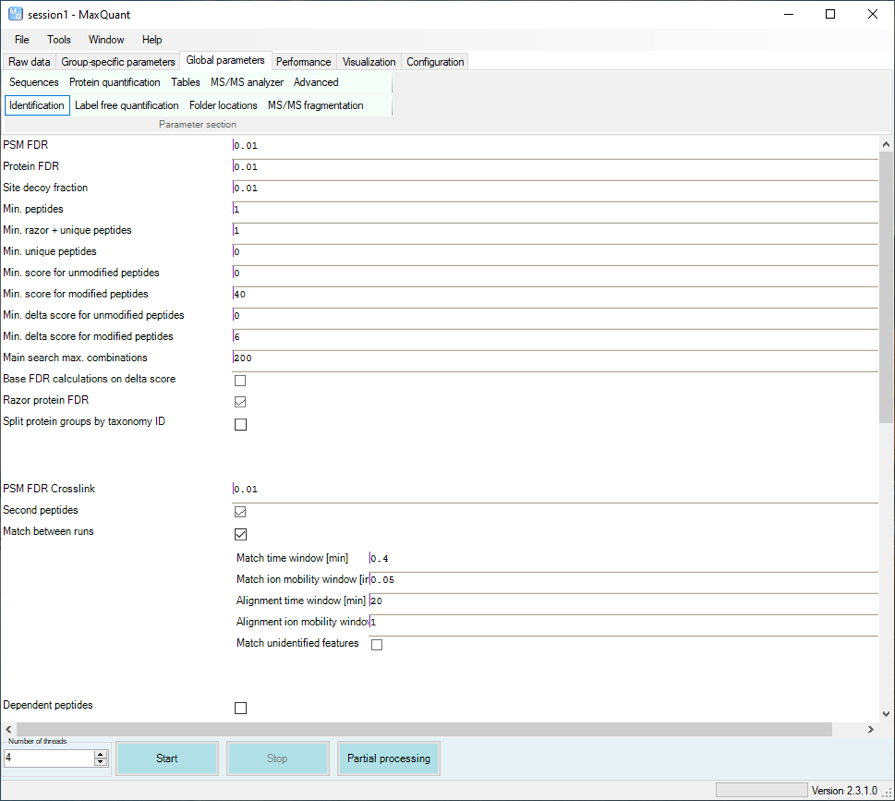Enable Base FDR calculations on delta score
The image size is (895, 801).
point(240,381)
